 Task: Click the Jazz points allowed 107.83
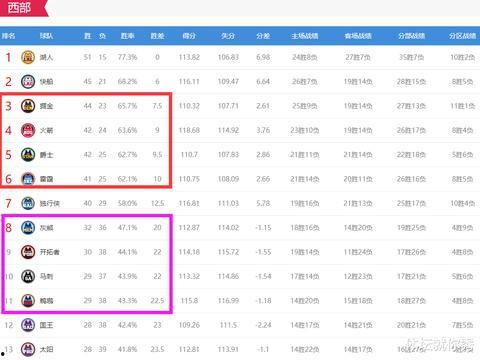pyautogui.click(x=228, y=155)
